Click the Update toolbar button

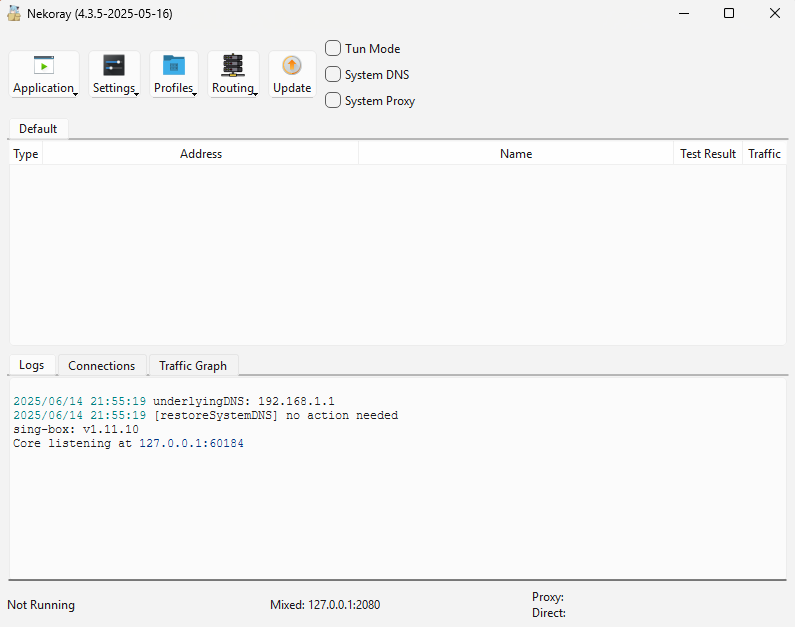click(292, 74)
